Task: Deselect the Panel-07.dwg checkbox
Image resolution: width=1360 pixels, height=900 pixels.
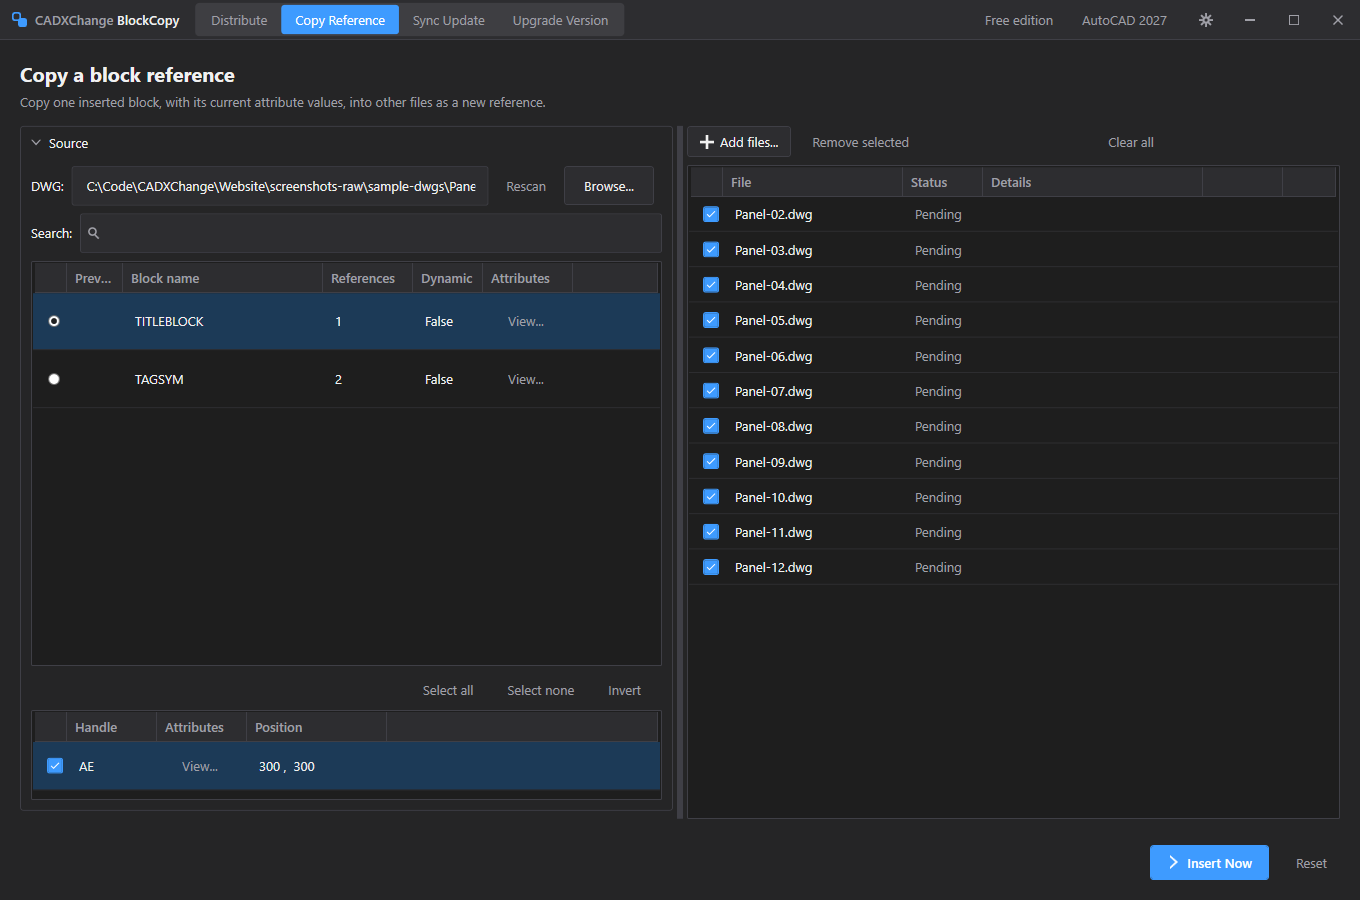Action: [711, 391]
